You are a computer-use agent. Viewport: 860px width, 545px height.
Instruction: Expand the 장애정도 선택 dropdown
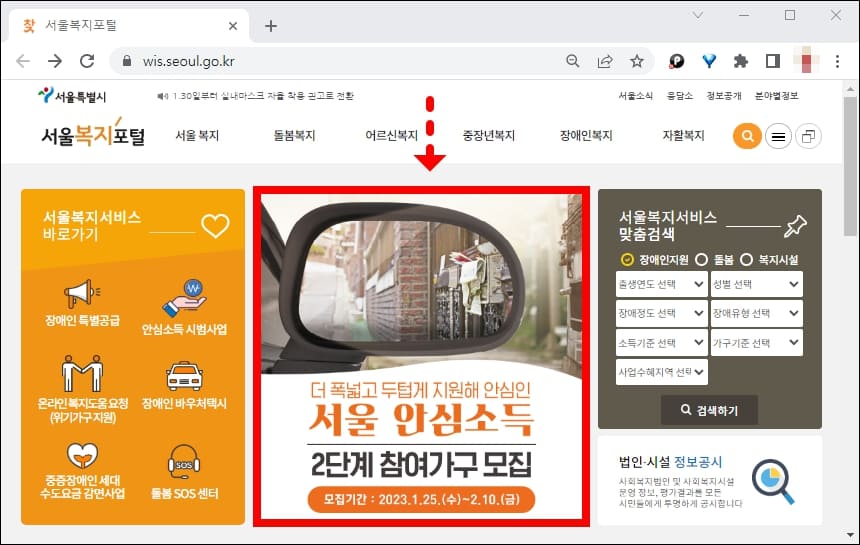661,313
